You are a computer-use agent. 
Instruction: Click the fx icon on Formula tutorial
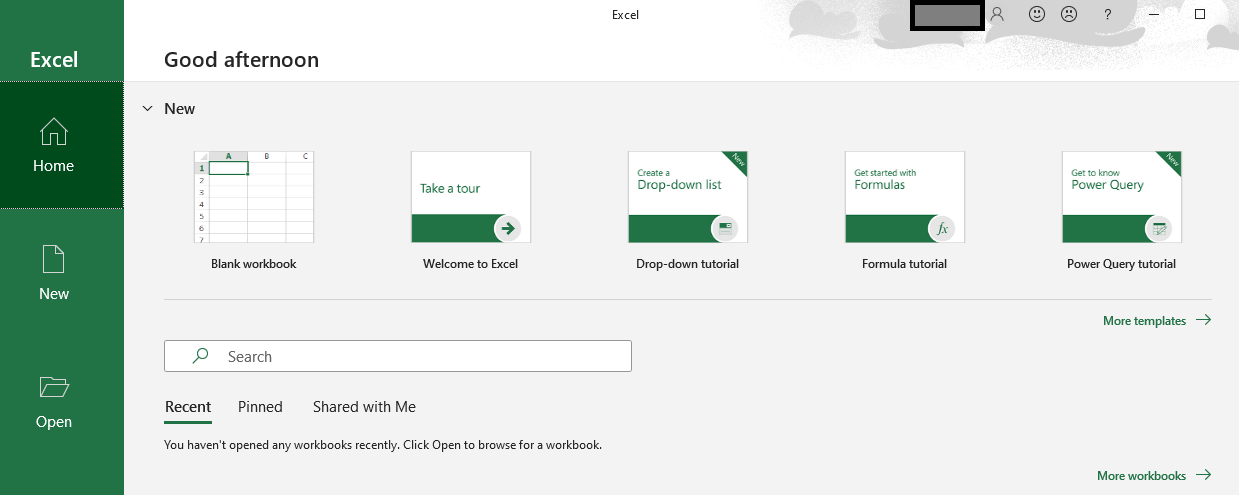pyautogui.click(x=942, y=228)
